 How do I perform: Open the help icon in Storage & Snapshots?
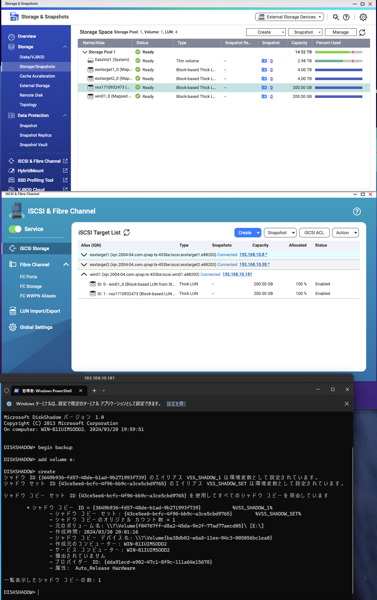click(x=346, y=17)
